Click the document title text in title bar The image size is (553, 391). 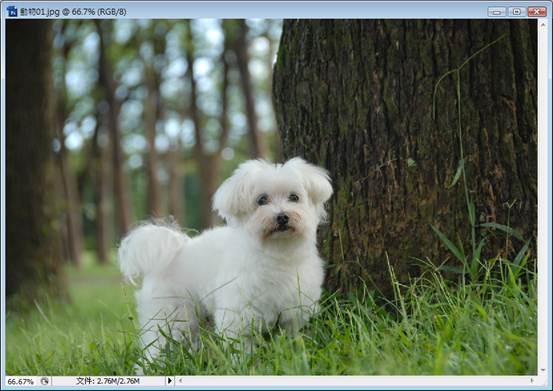[x=73, y=12]
